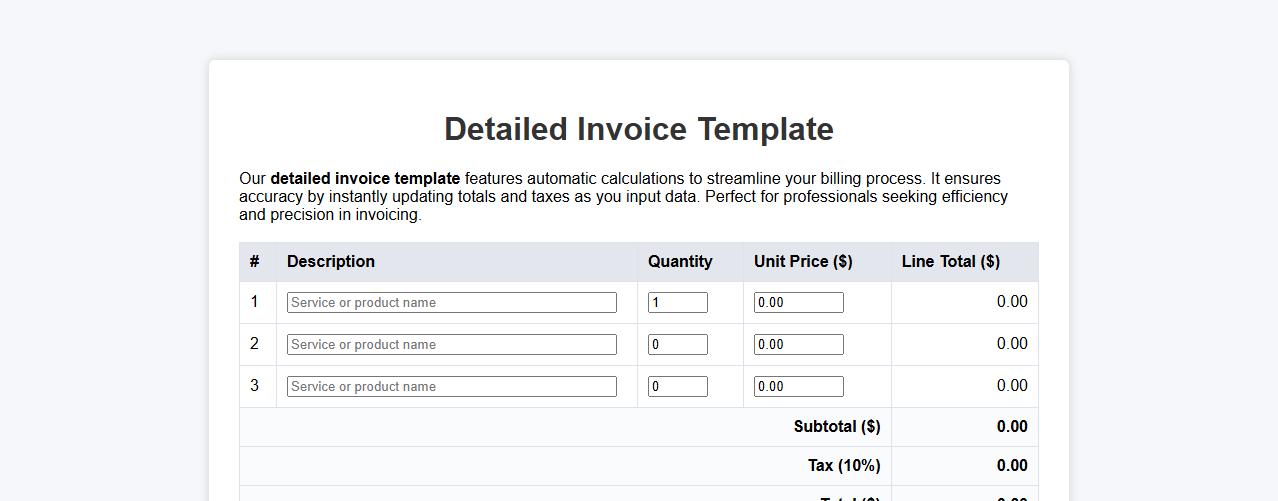The height and width of the screenshot is (501, 1278).
Task: Click the # column header
Action: pyautogui.click(x=258, y=262)
